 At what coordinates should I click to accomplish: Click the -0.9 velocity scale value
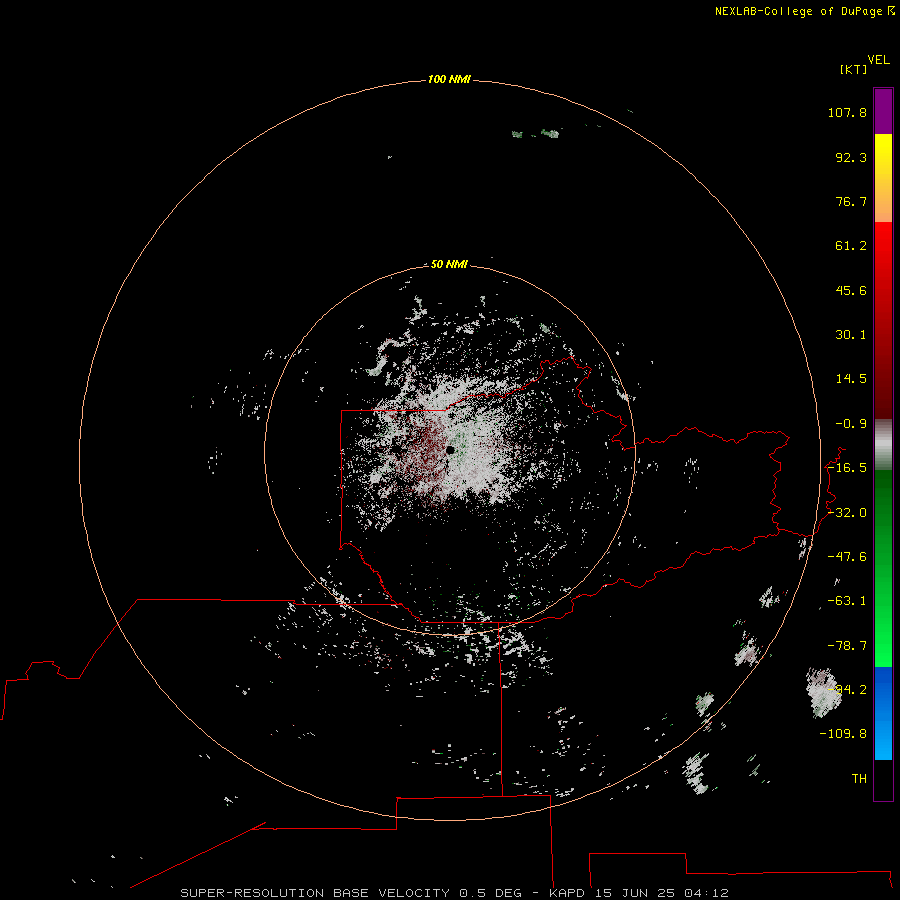851,424
